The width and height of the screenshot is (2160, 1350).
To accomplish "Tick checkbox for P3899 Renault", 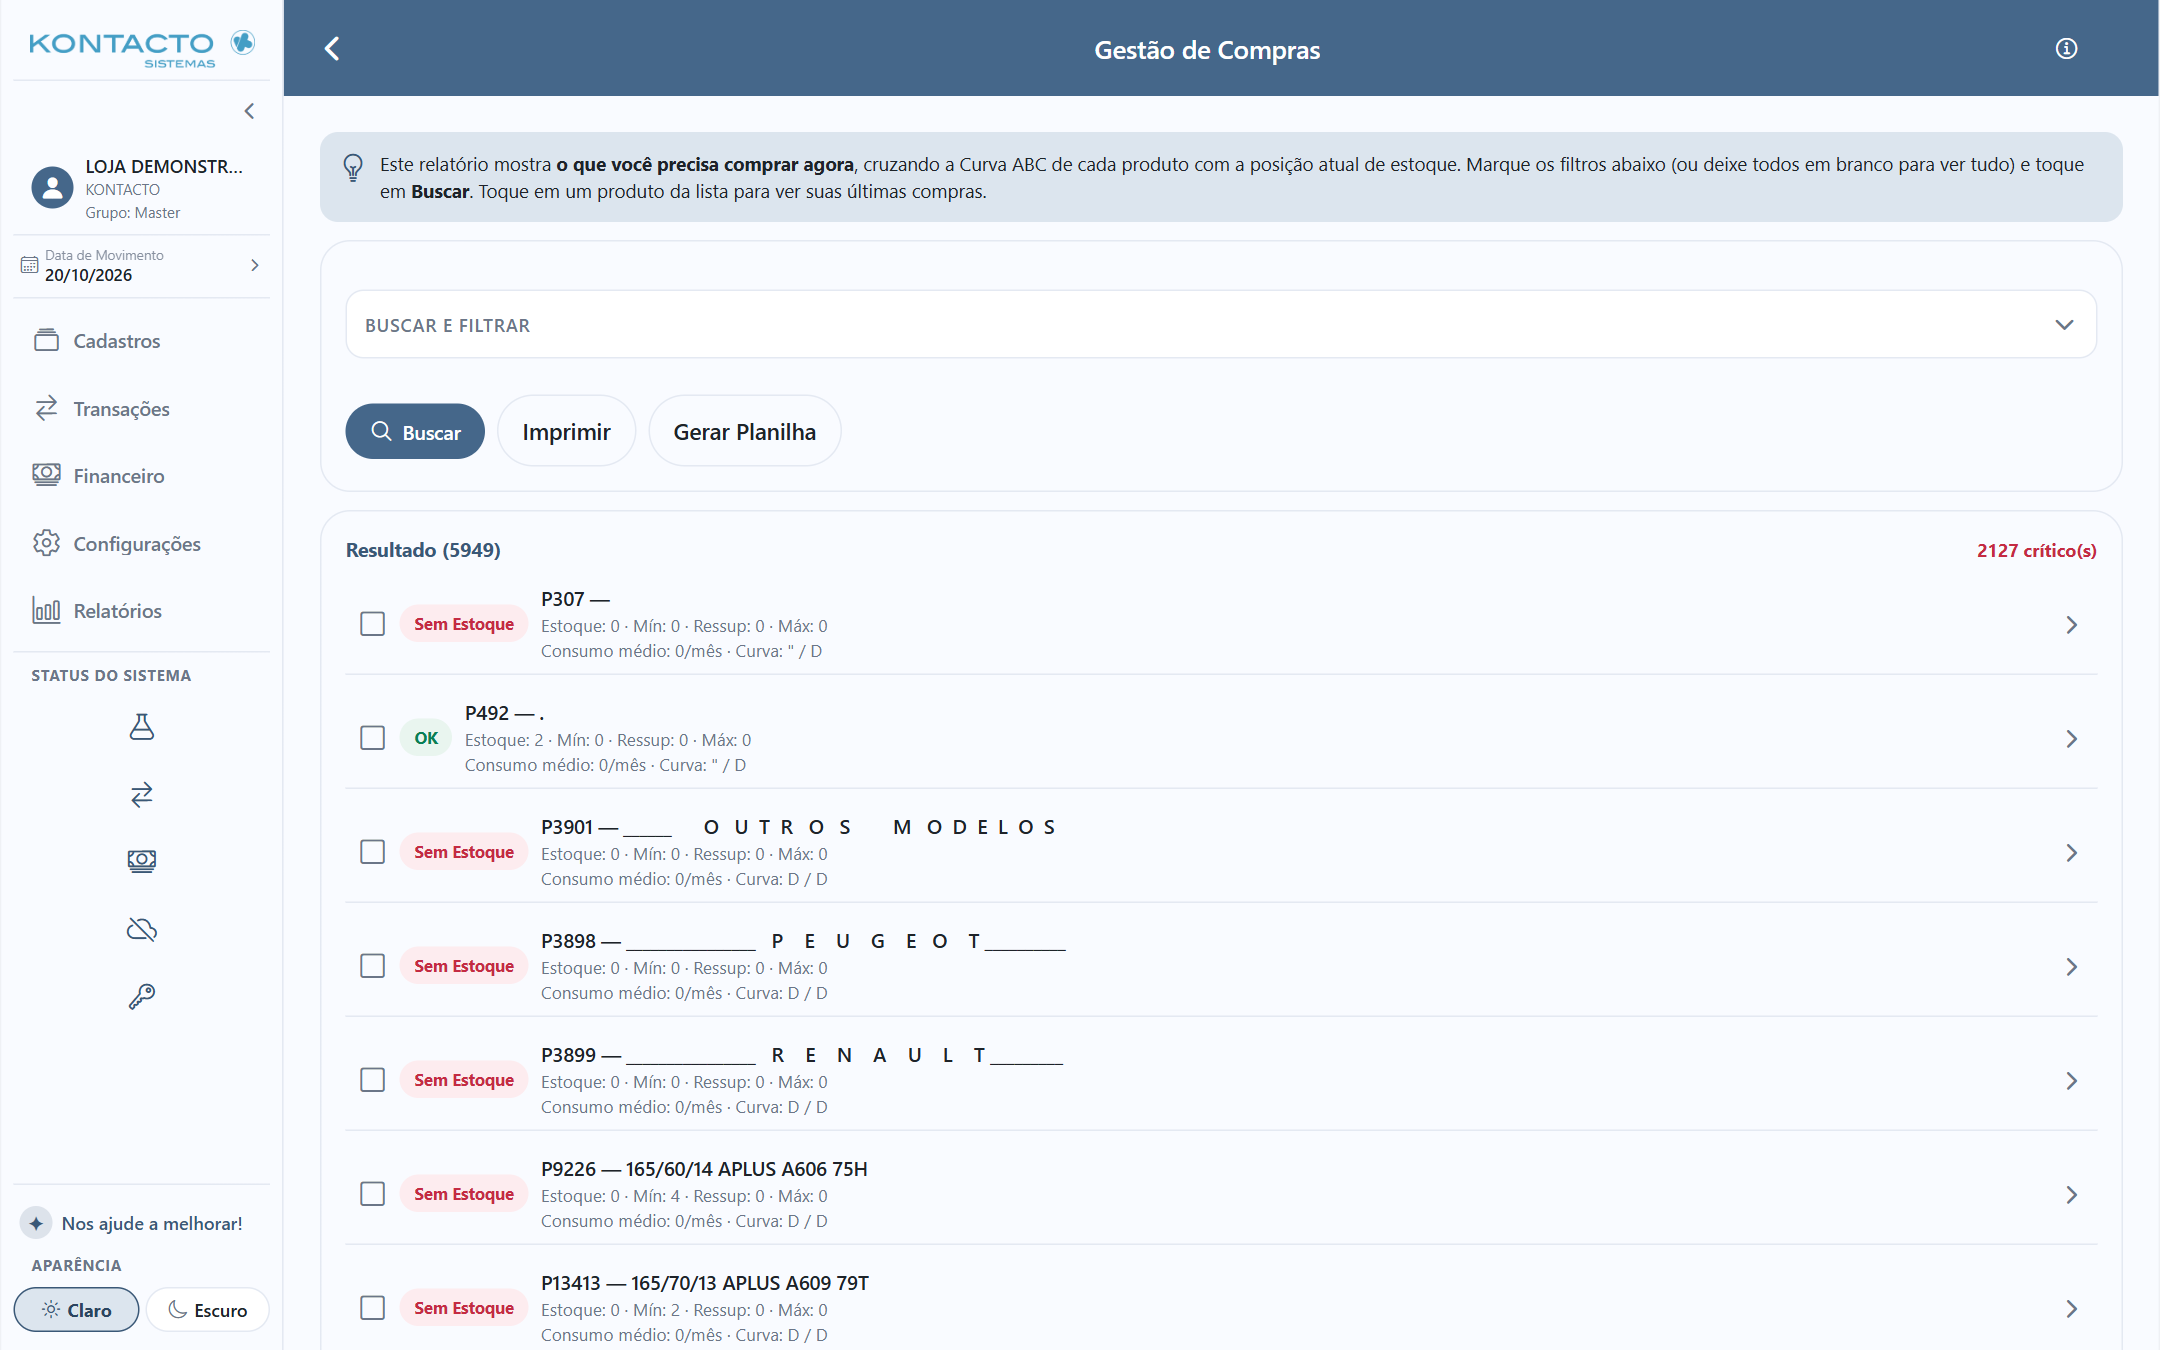I will [x=372, y=1080].
